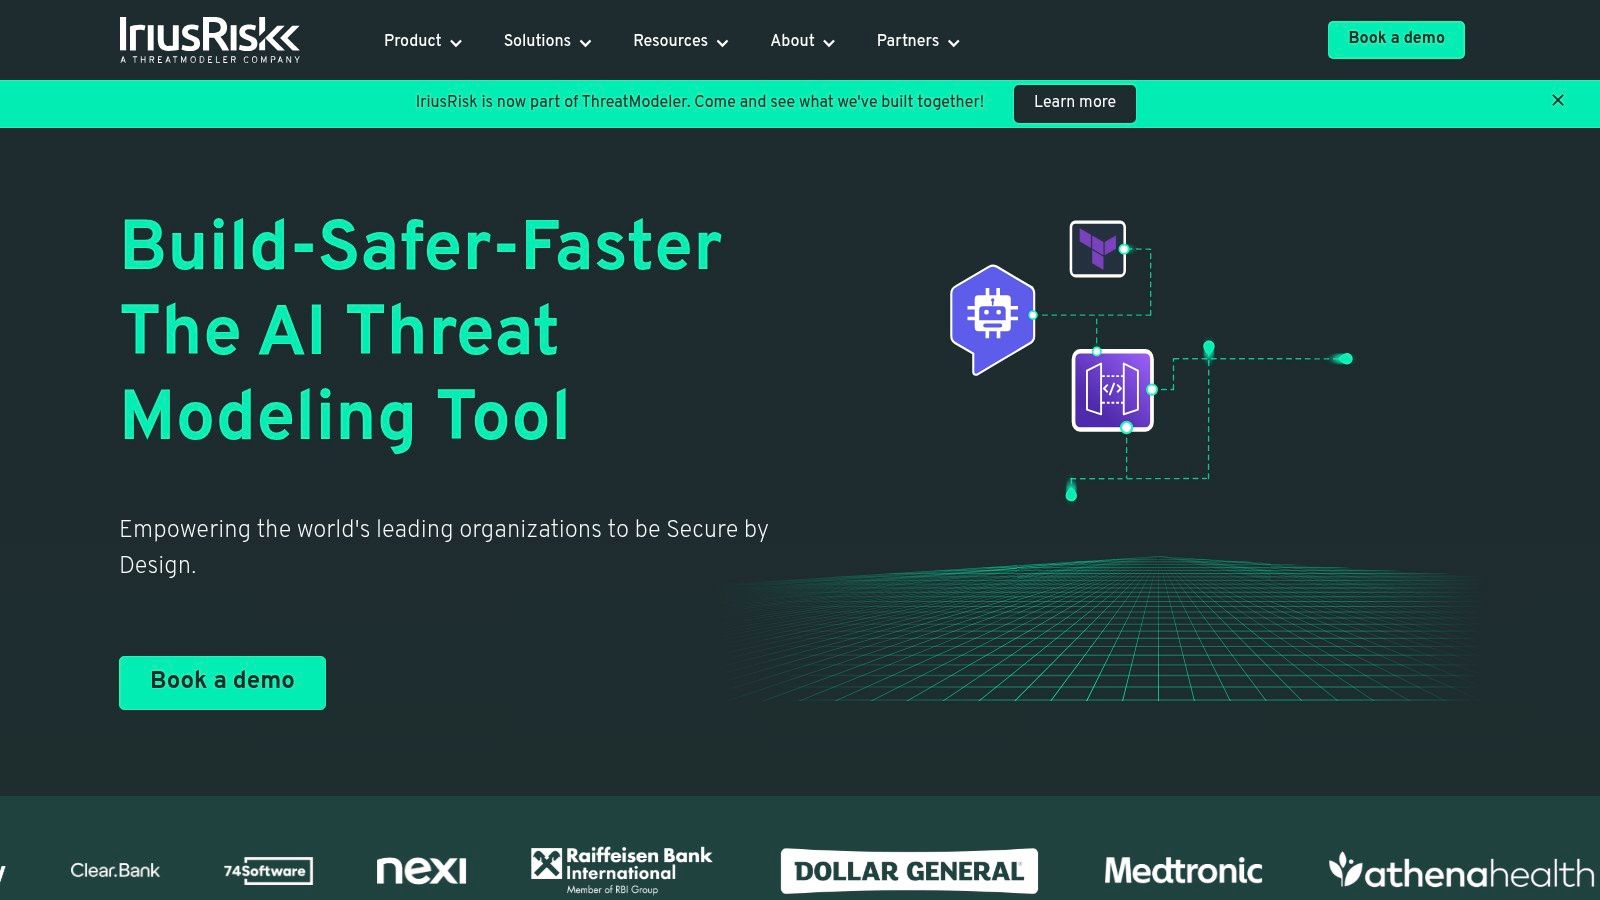
Task: Close the ThreatModeler announcement banner
Action: tap(1558, 100)
